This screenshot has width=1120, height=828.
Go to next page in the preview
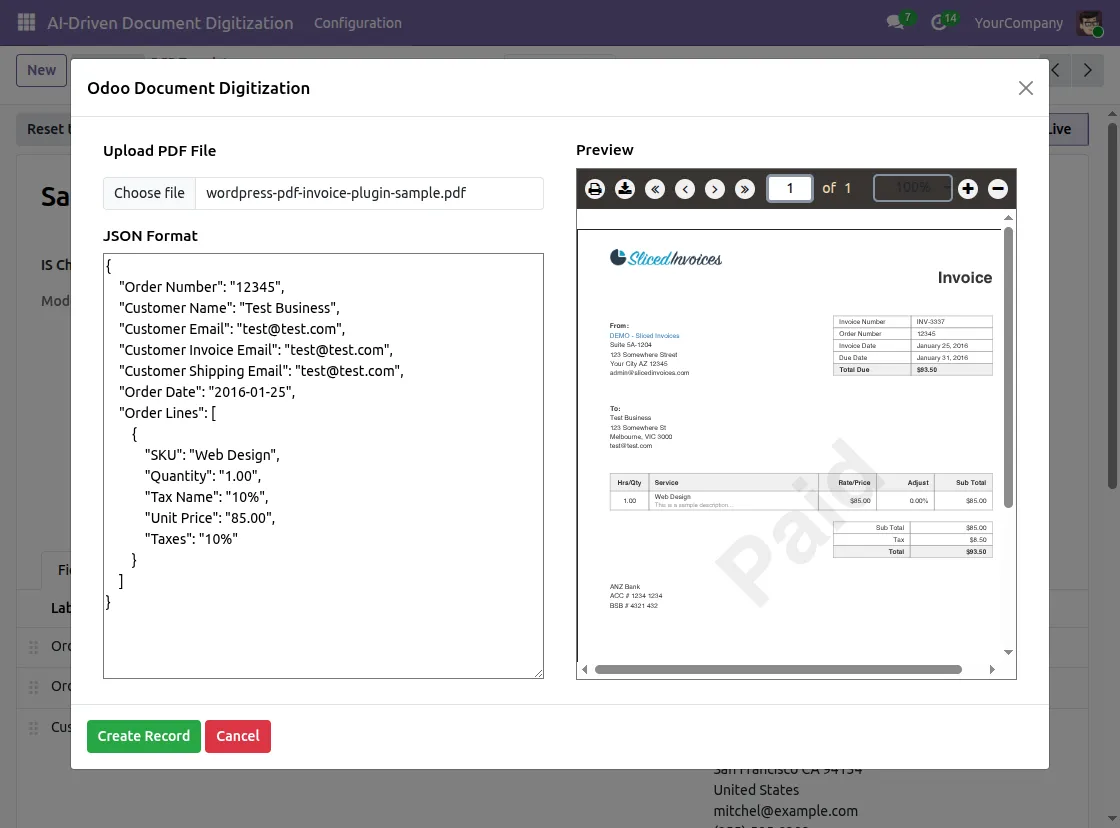(715, 189)
